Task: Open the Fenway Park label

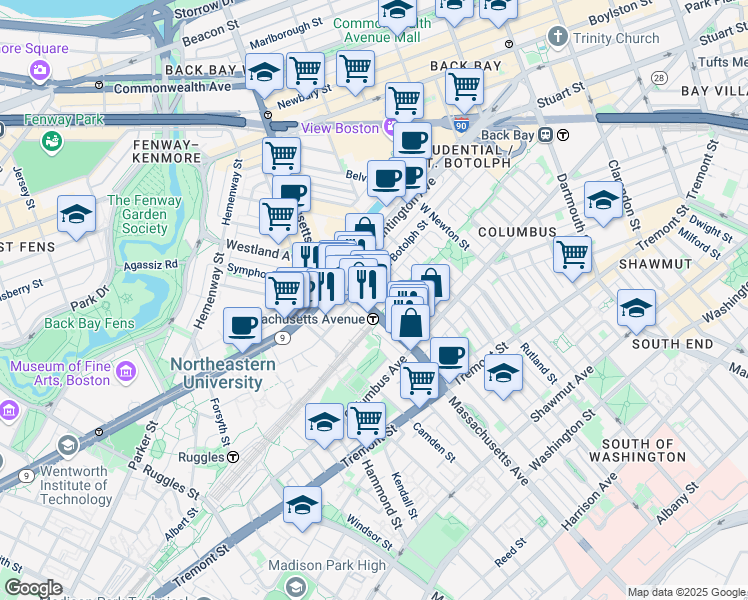Action: click(64, 119)
